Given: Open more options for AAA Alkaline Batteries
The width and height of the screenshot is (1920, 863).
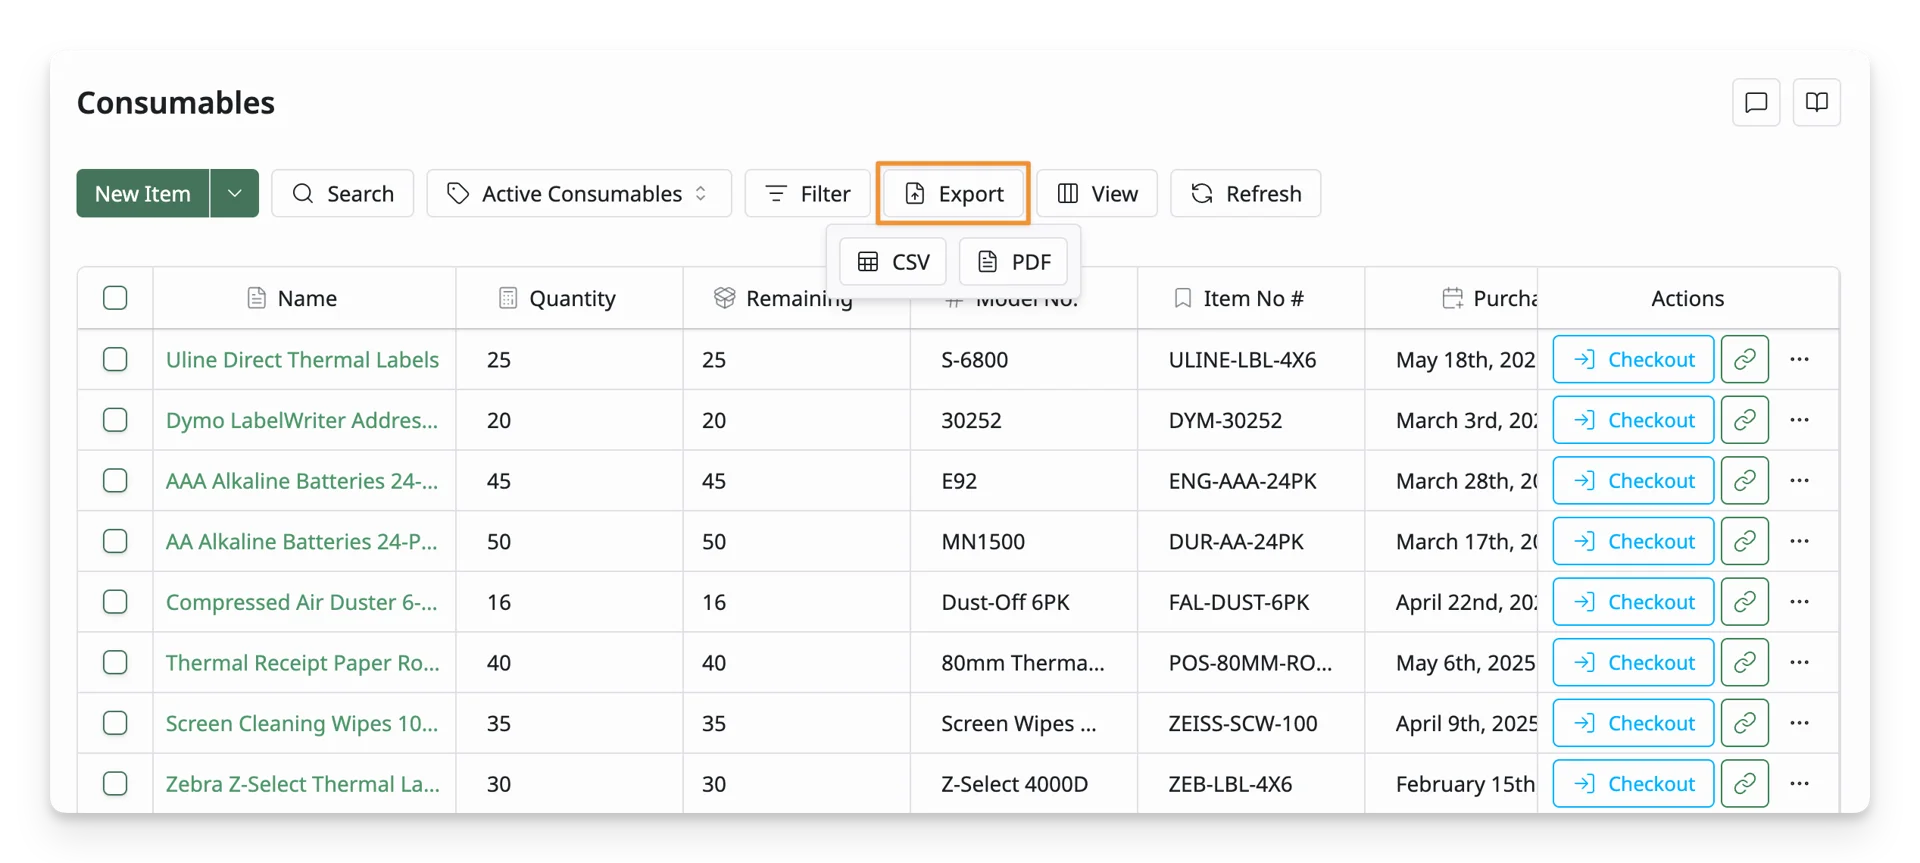Looking at the screenshot, I should point(1800,481).
